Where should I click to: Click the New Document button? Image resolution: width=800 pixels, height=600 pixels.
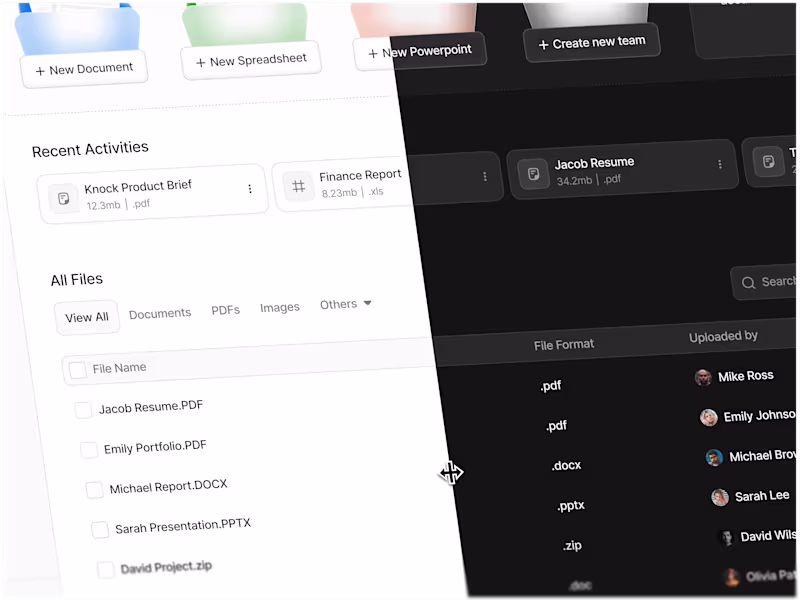[x=84, y=69]
